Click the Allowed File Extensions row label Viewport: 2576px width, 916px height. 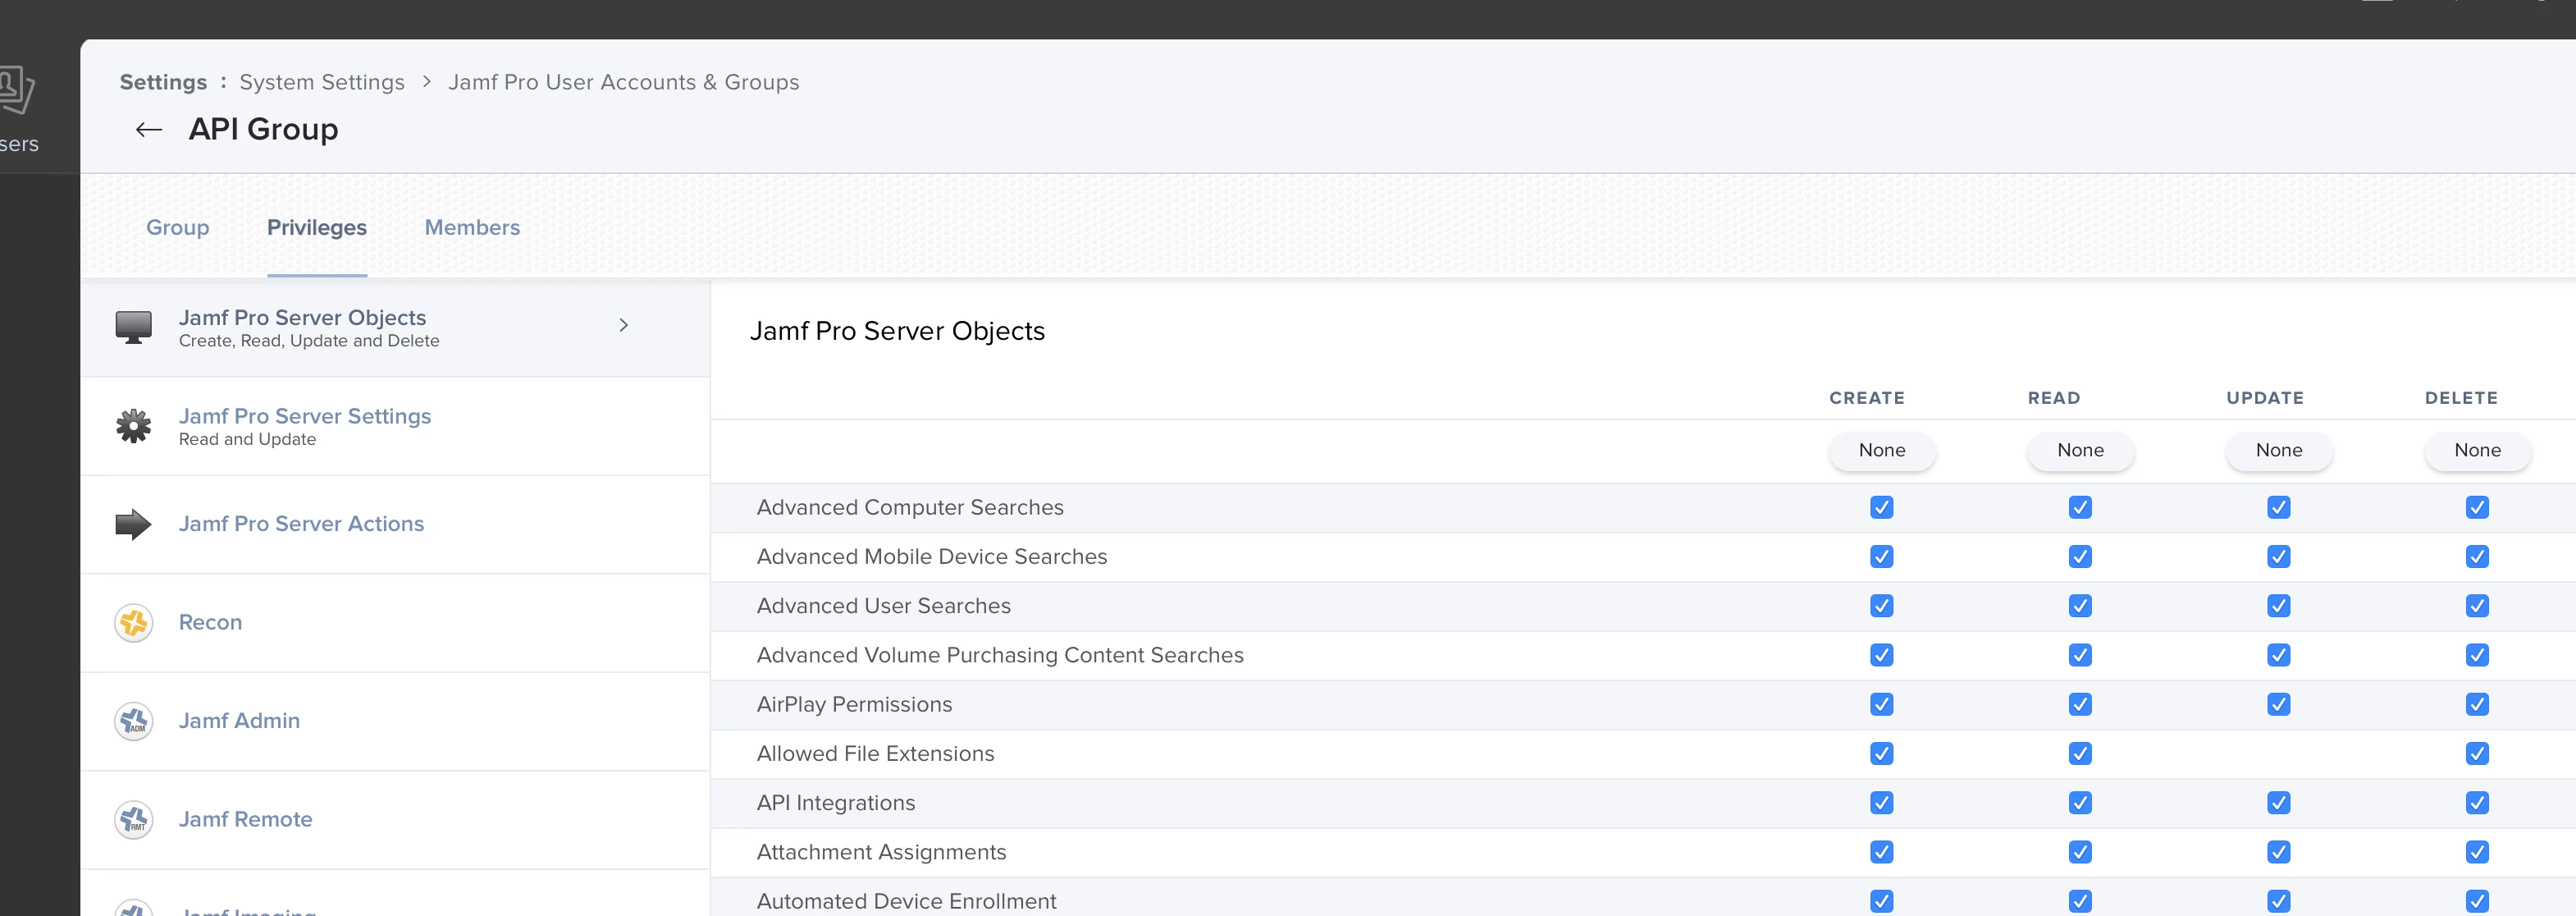click(x=875, y=753)
